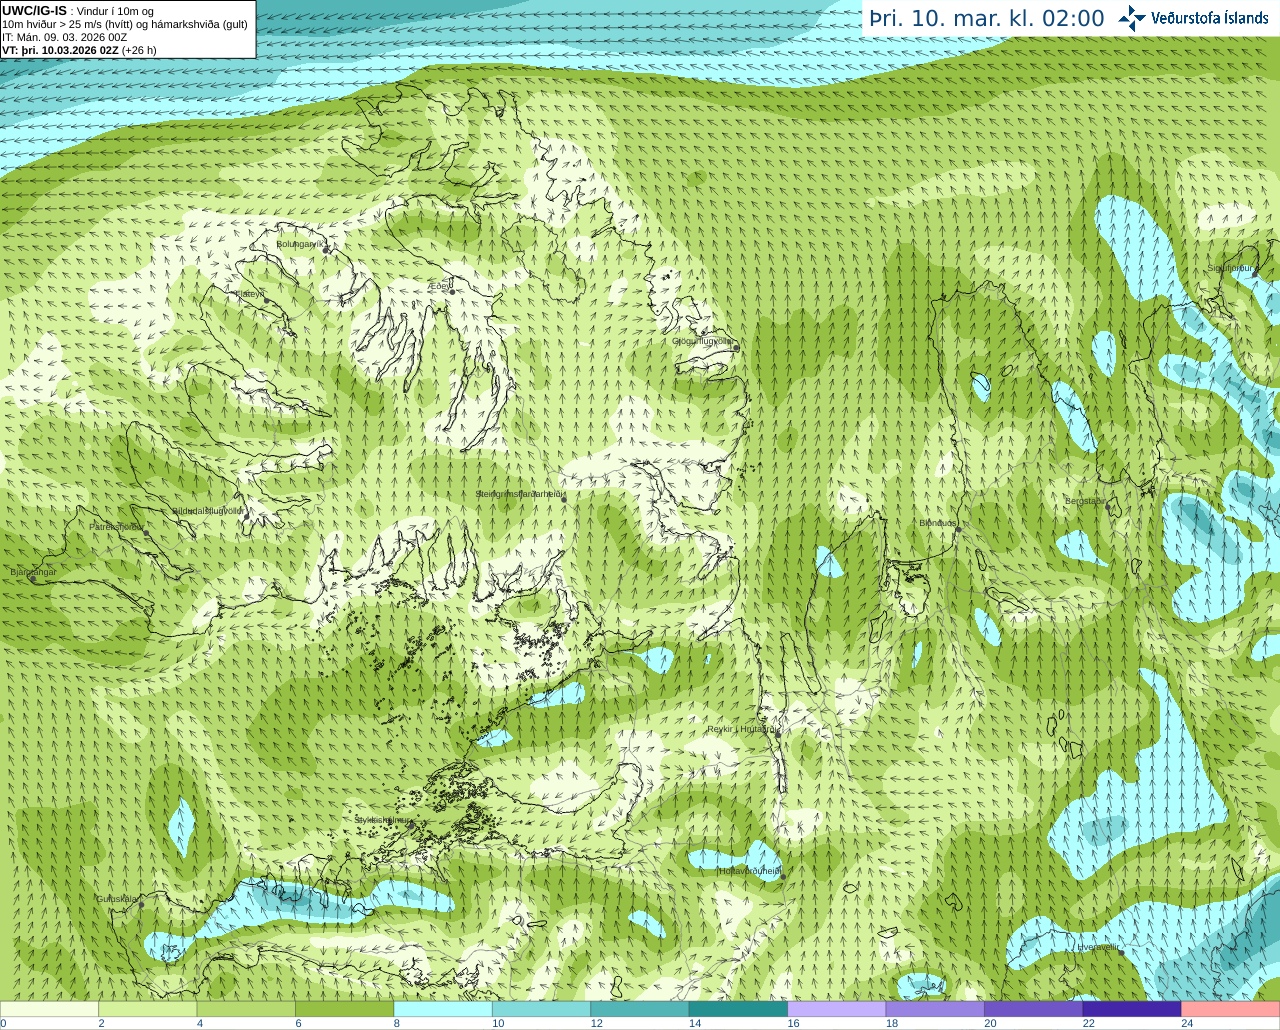Click the Patreksfjörður station label
1280x1030 pixels.
[x=116, y=526]
